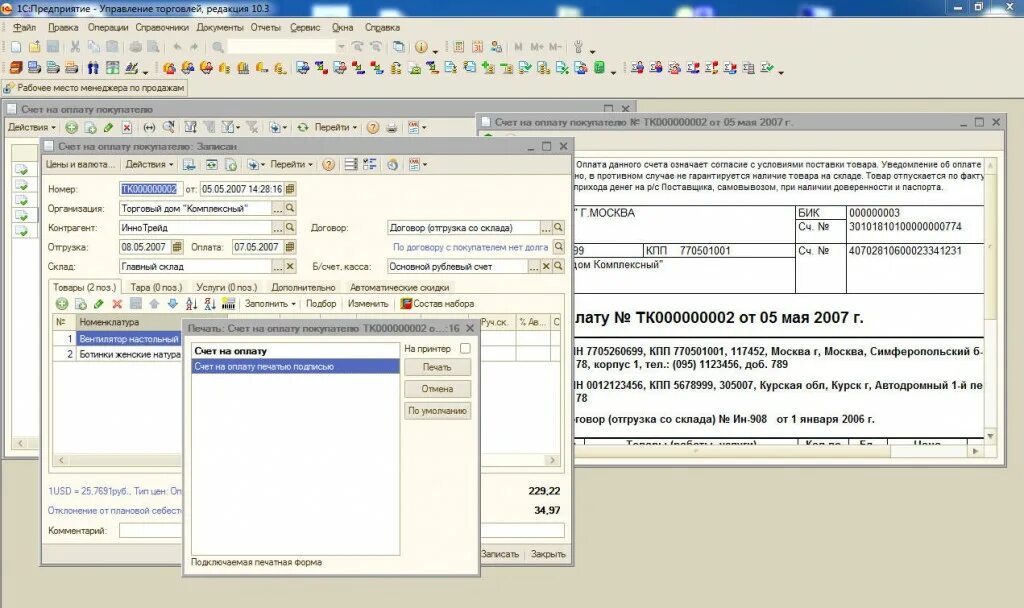Click magnifier icon beside Договор field
Screen dimensions: 1024x608
[x=558, y=227]
